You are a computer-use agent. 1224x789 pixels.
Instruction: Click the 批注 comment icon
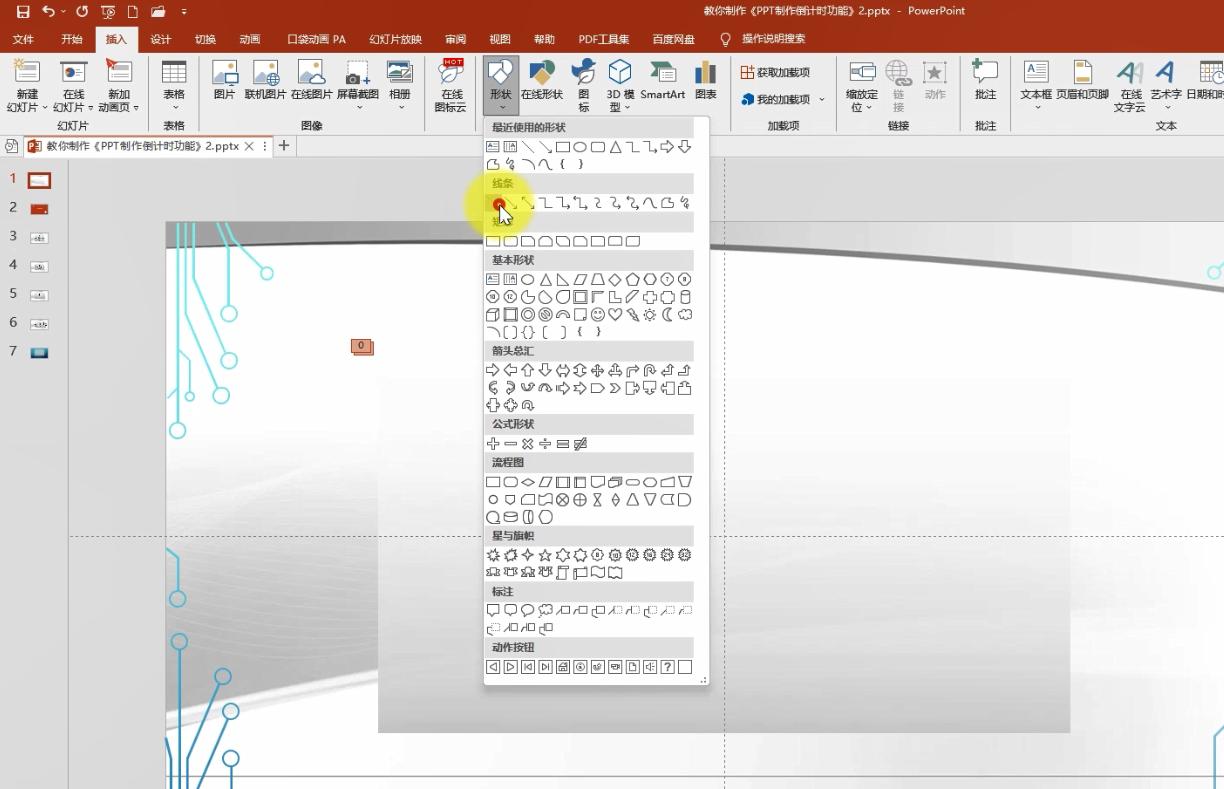985,79
